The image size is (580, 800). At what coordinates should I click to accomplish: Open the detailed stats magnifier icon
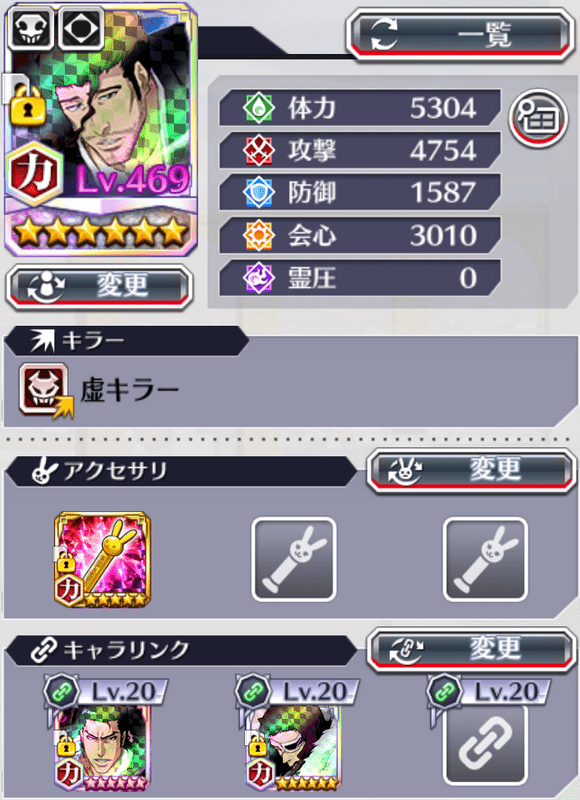[x=539, y=118]
